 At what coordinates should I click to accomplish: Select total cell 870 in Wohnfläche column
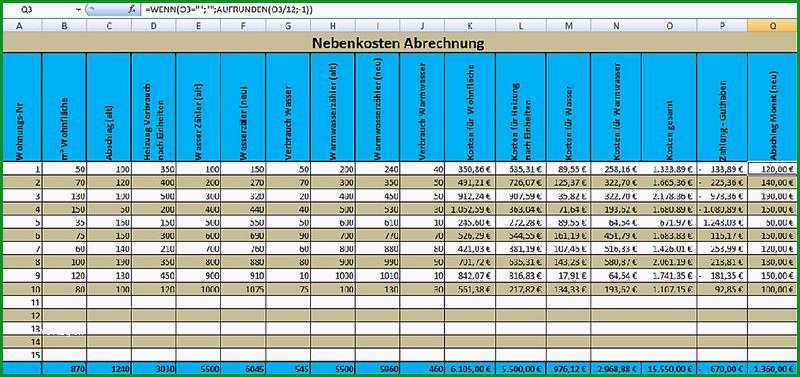[x=64, y=368]
